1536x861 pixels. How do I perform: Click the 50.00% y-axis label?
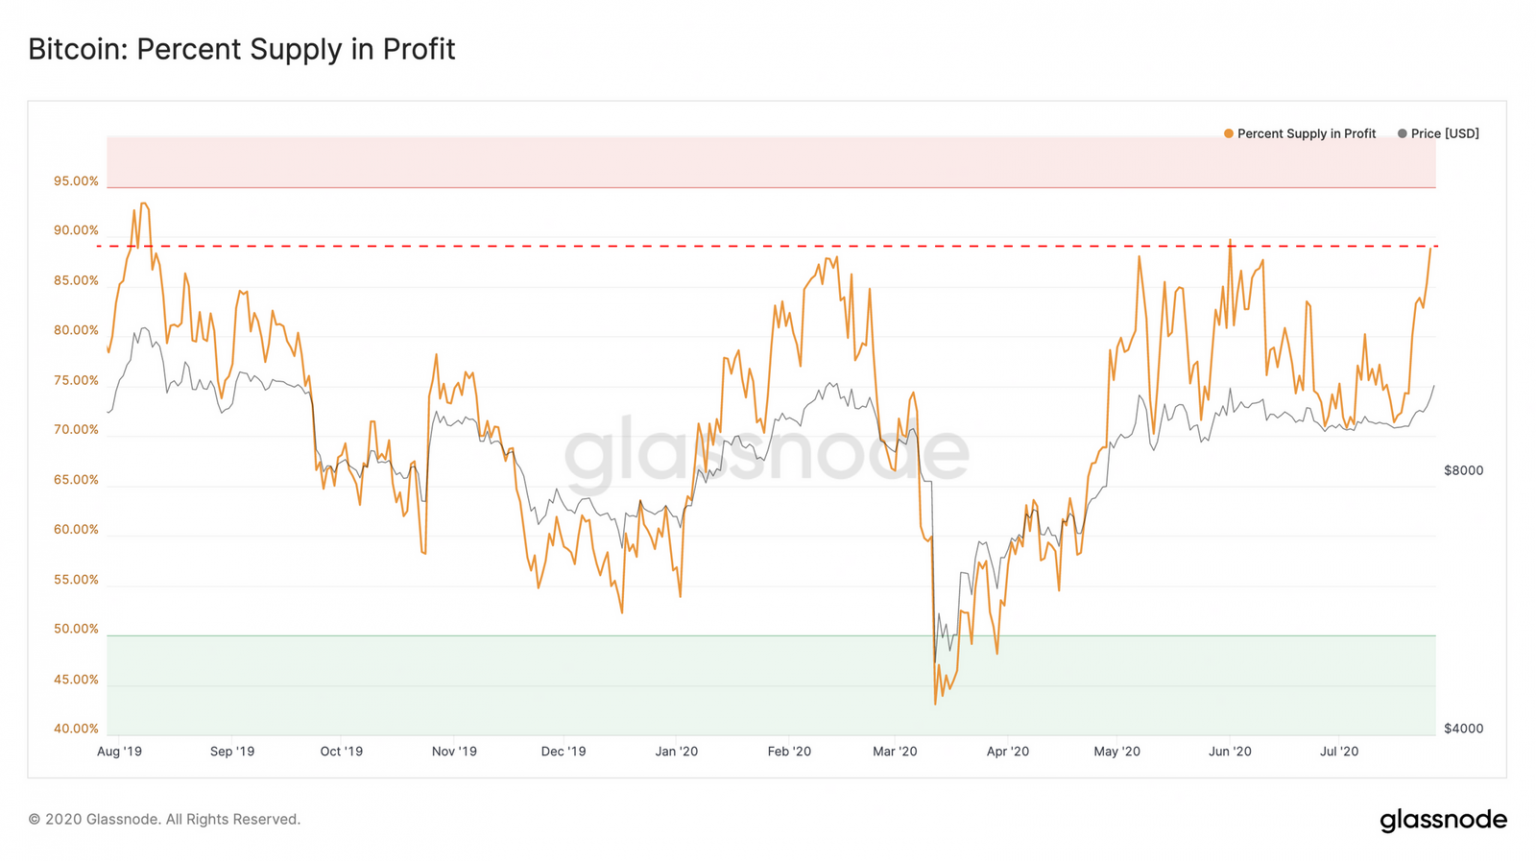pyautogui.click(x=76, y=629)
